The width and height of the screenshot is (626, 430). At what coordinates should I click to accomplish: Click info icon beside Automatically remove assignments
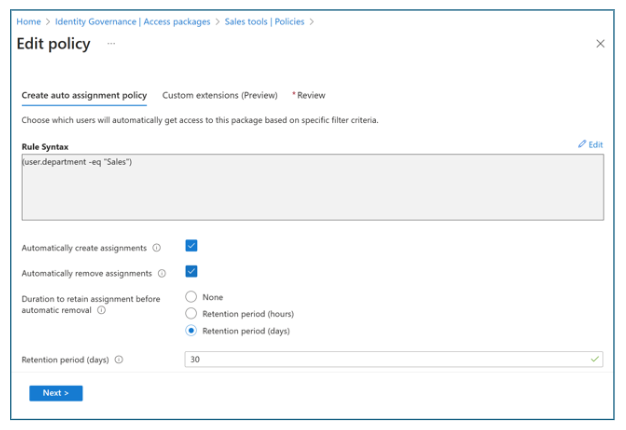coord(162,273)
